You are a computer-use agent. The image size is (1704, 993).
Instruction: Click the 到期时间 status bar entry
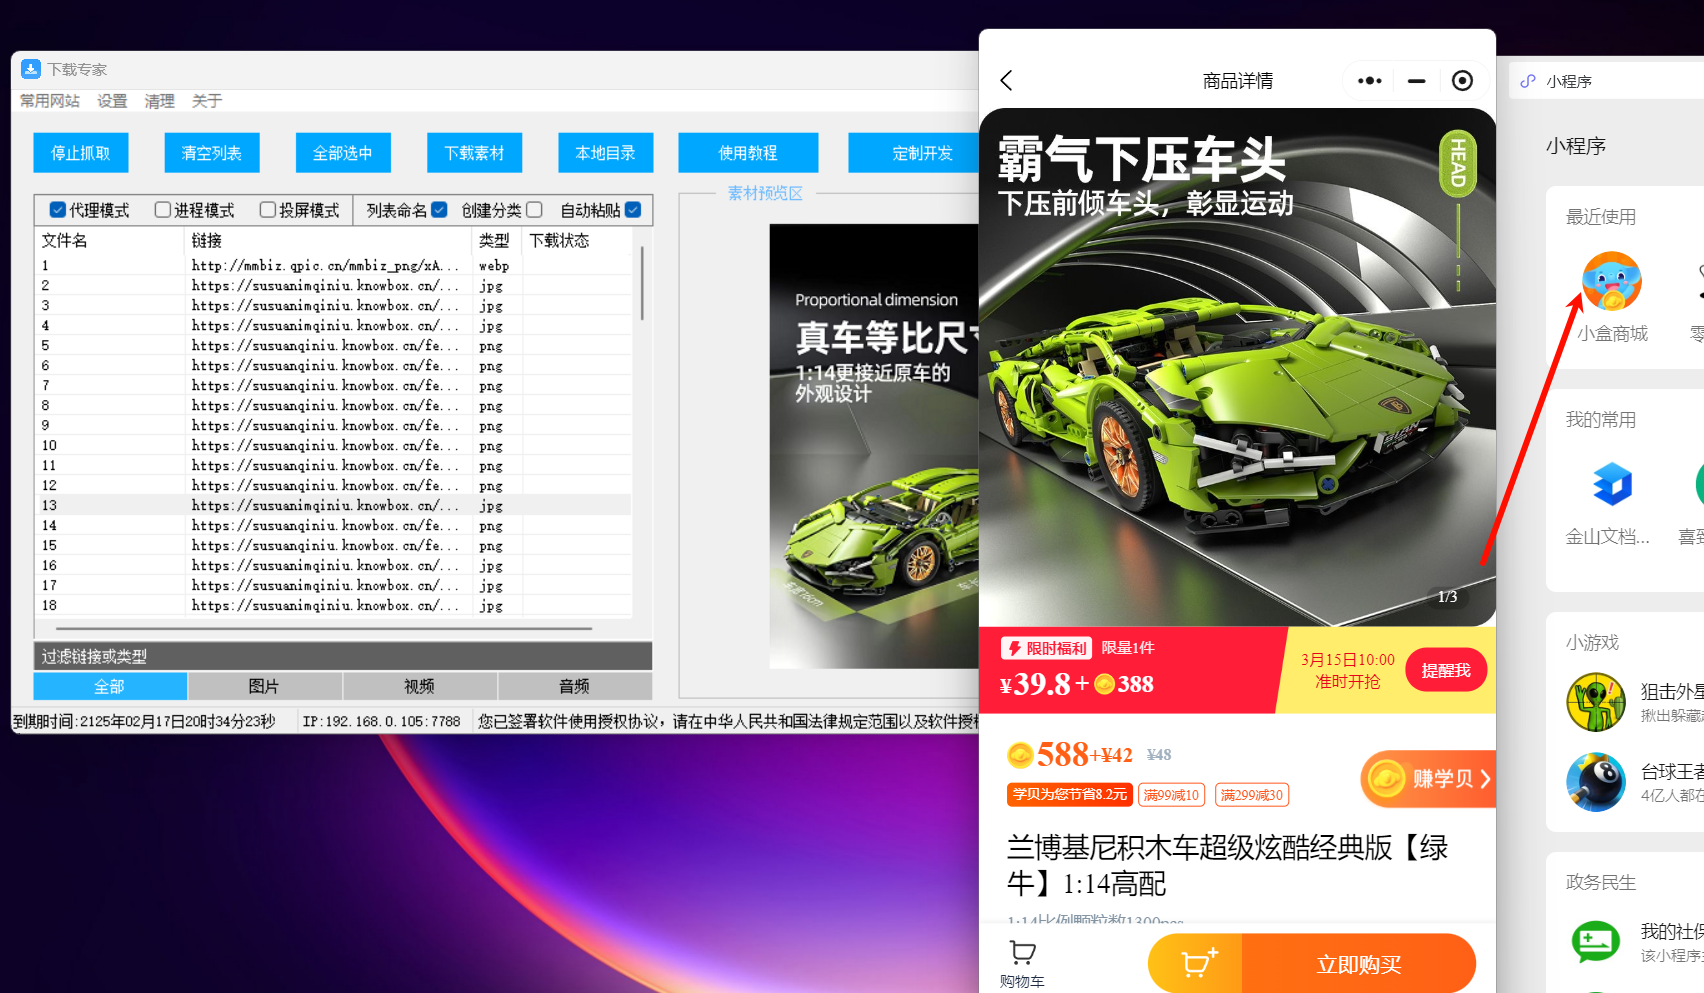(144, 722)
